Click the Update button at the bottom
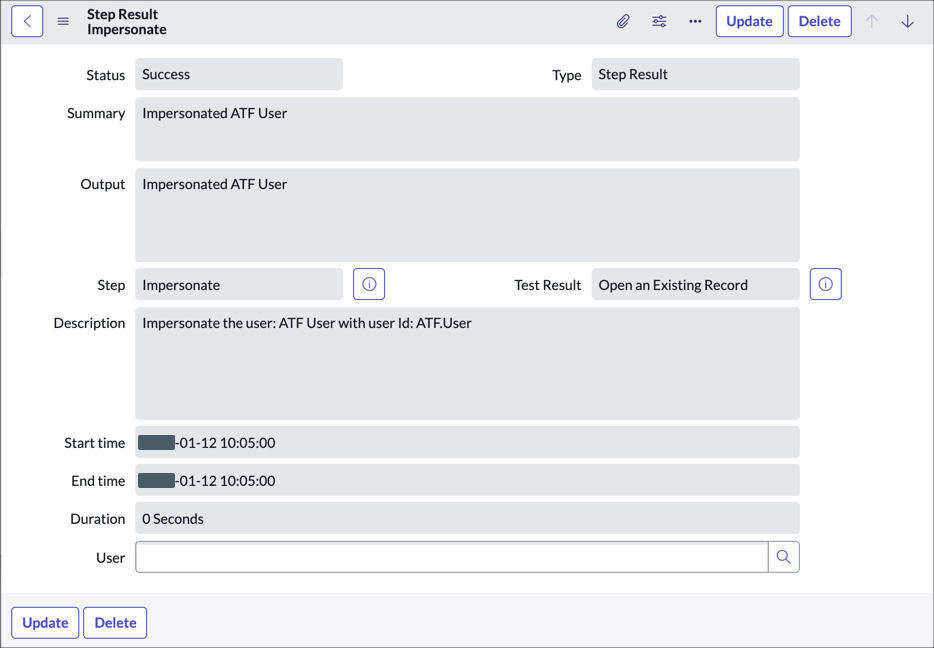 pos(44,622)
